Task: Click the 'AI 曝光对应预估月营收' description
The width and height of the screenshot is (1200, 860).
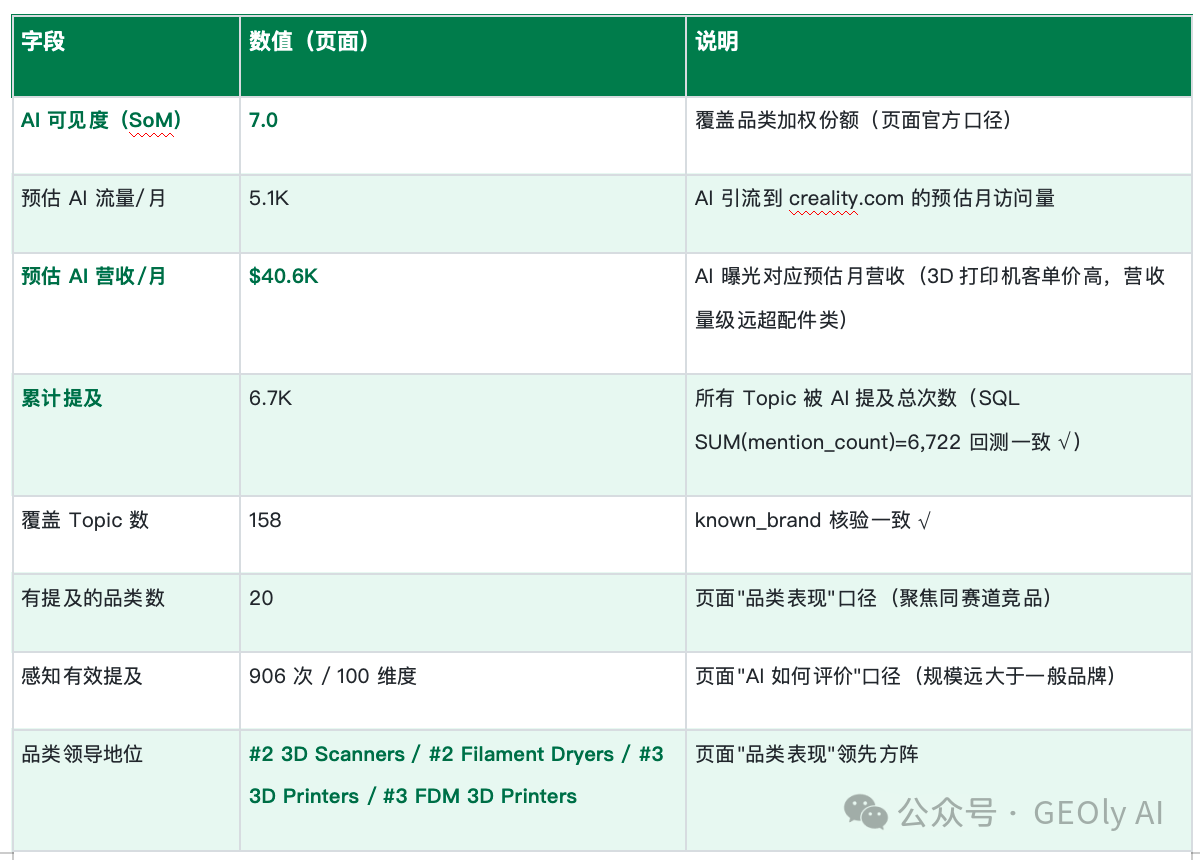Action: [930, 297]
